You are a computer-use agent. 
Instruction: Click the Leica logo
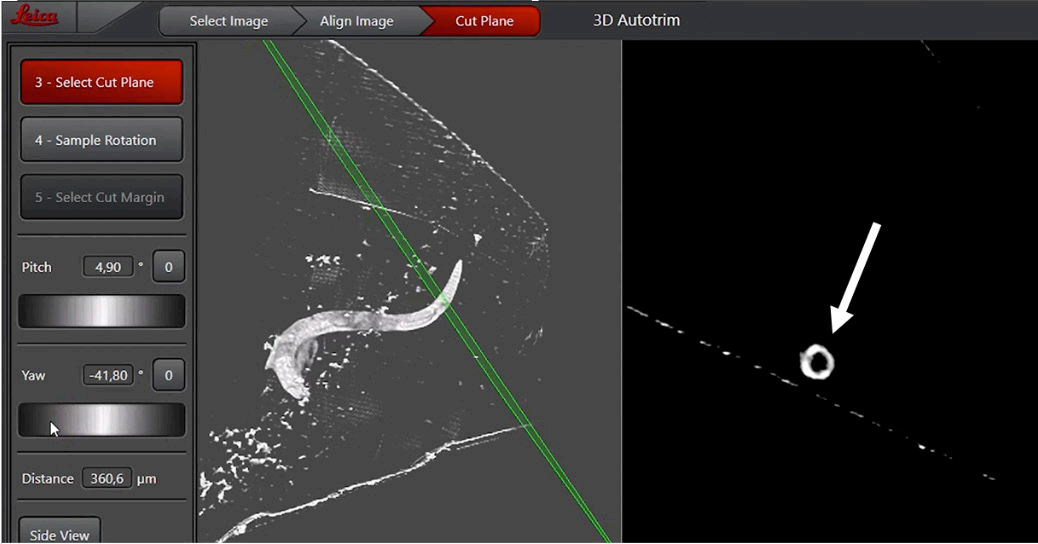coord(34,15)
